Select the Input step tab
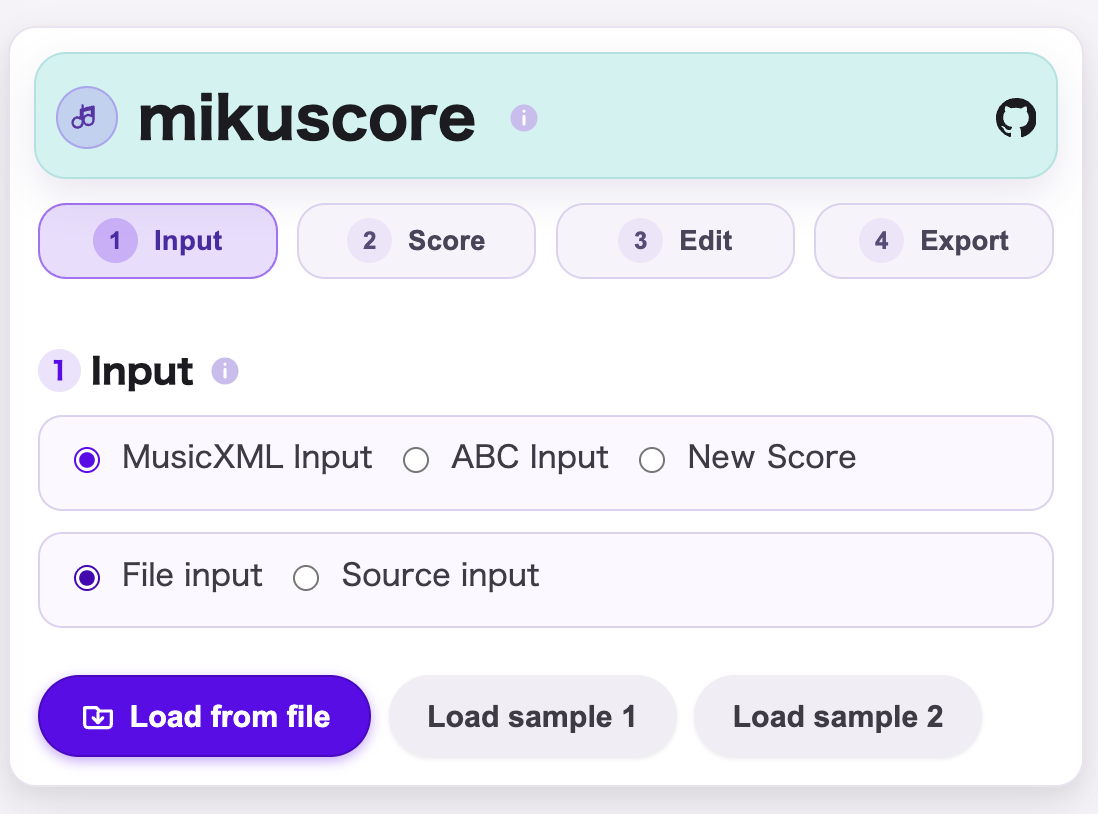This screenshot has width=1098, height=814. click(157, 241)
